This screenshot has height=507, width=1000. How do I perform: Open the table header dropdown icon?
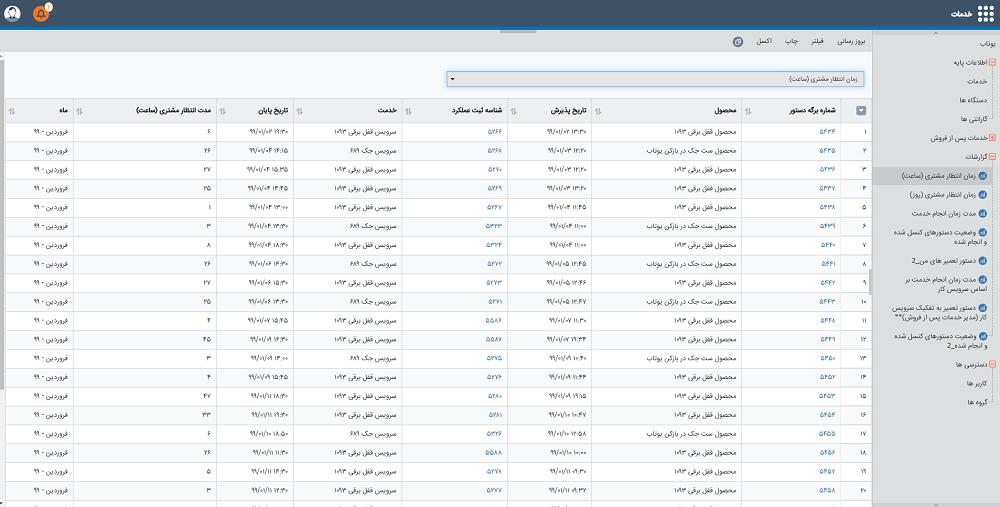pyautogui.click(x=861, y=111)
